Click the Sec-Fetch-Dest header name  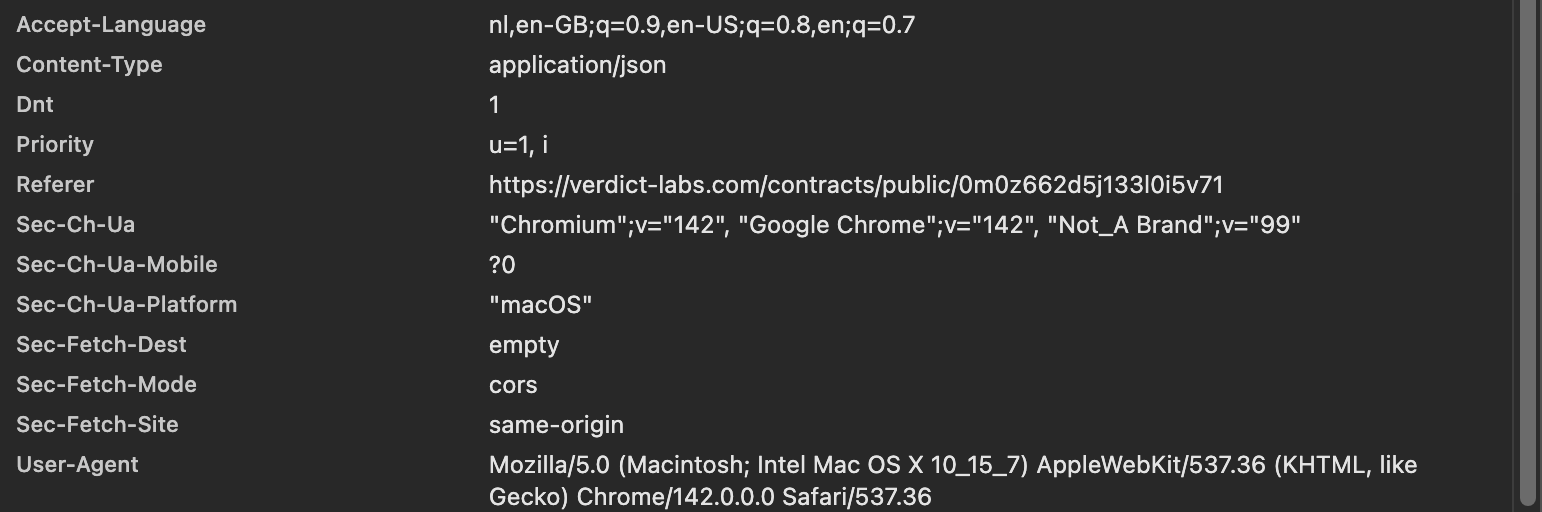tap(101, 345)
